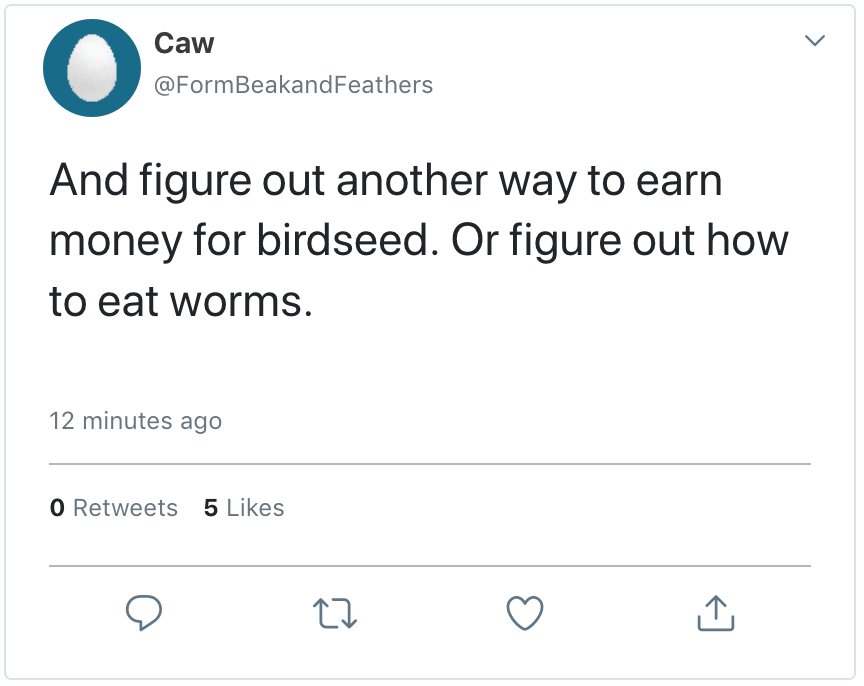Click the reply speech bubble icon
This screenshot has height=686, width=864.
pyautogui.click(x=143, y=613)
